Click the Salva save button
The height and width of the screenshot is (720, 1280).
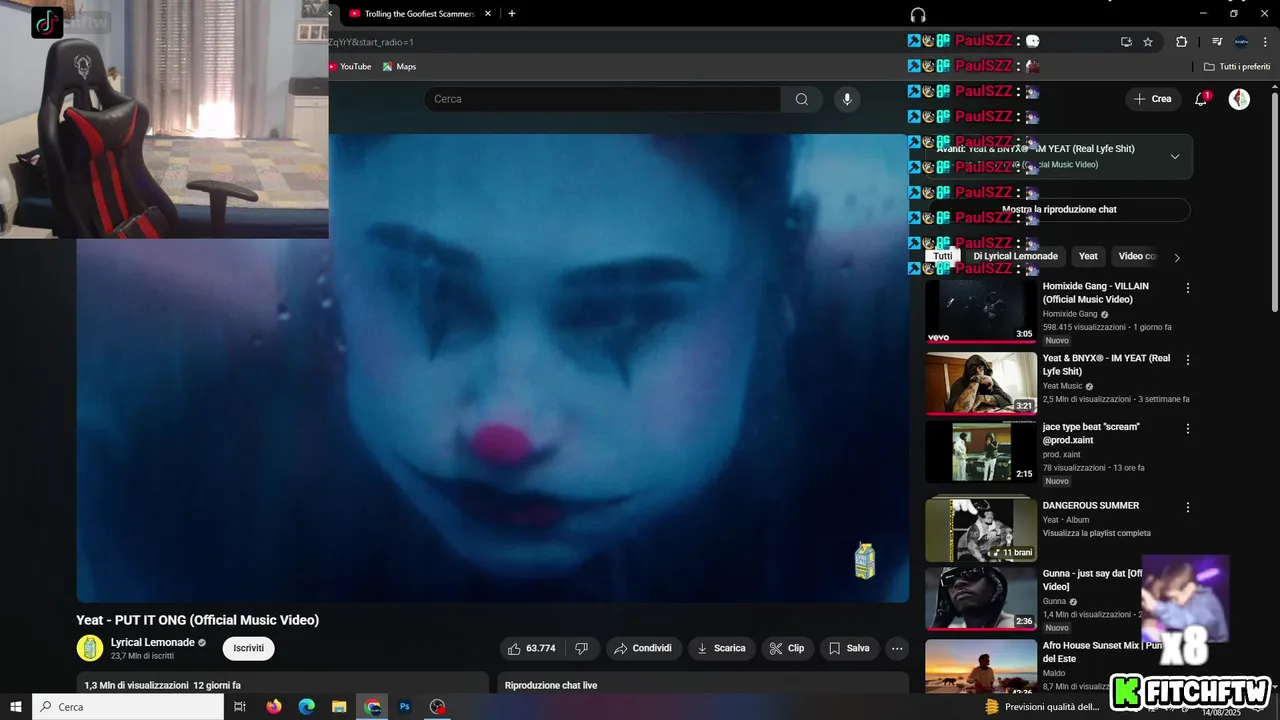click(x=849, y=648)
